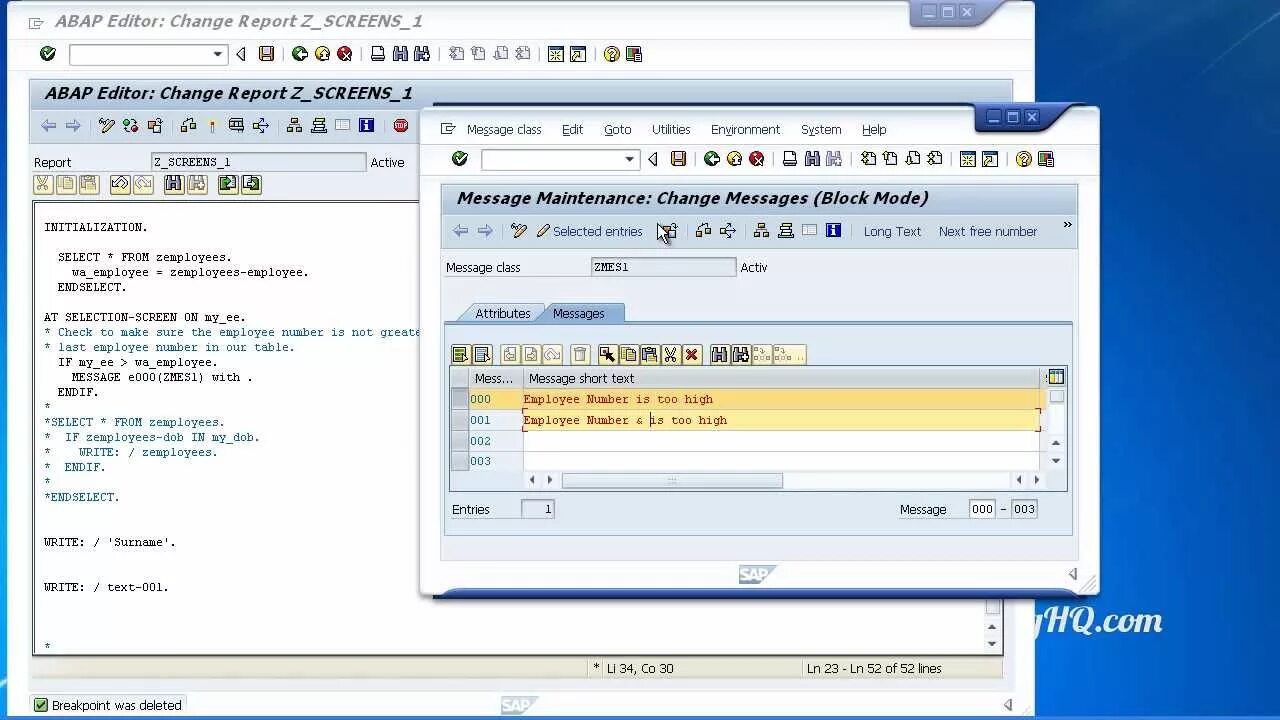
Task: Select row 001 using its row selector
Action: tap(460, 420)
